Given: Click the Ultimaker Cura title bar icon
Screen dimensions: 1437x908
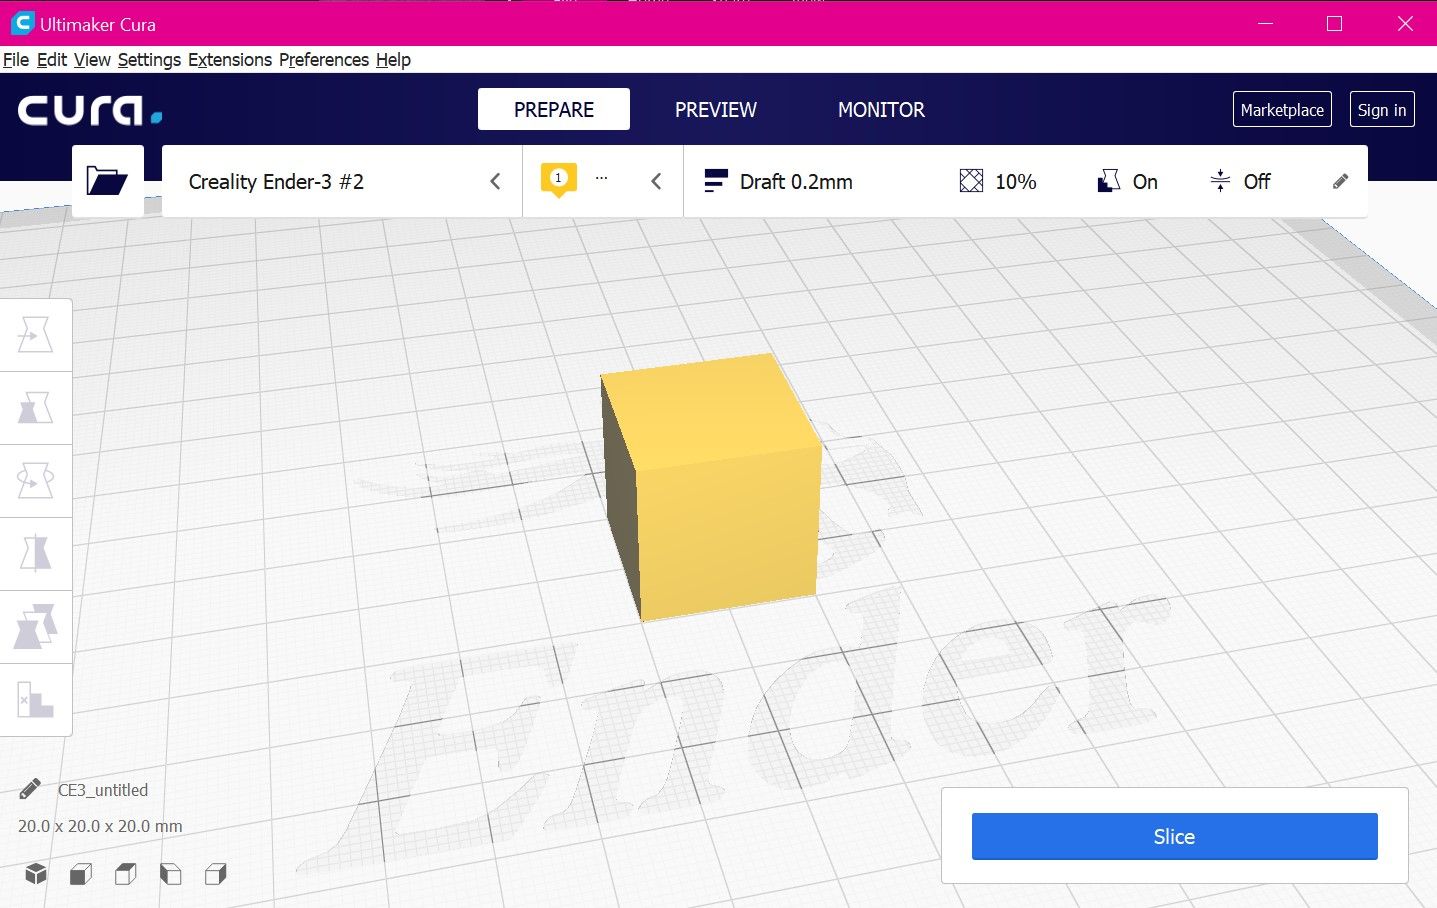Looking at the screenshot, I should [x=22, y=23].
